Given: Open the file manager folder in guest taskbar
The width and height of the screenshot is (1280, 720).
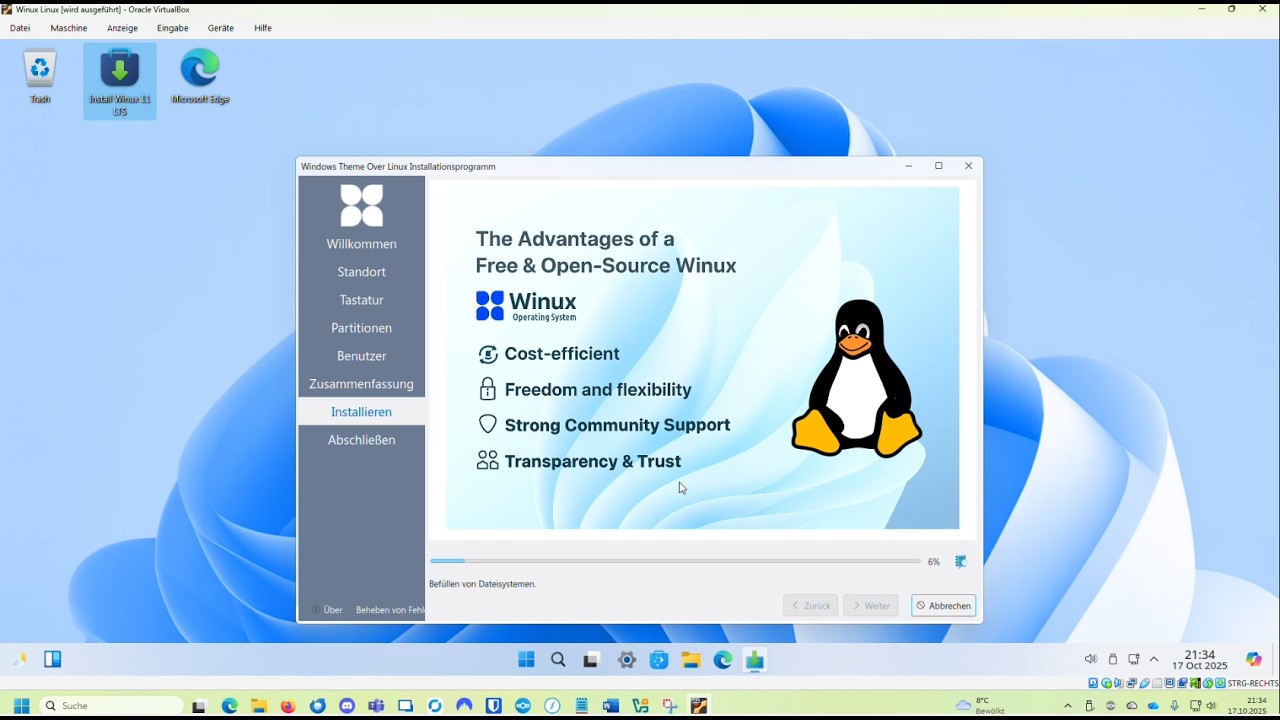Looking at the screenshot, I should pos(690,660).
